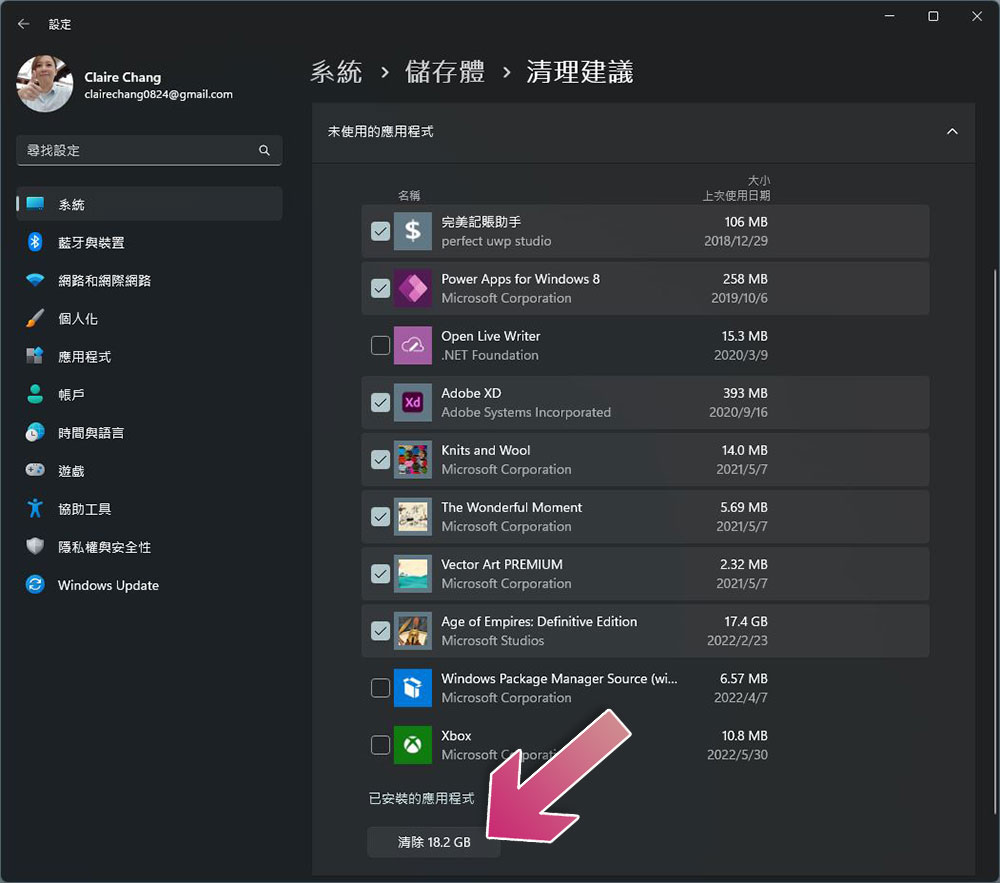The height and width of the screenshot is (883, 1000).
Task: Click Microsoft Studios publisher text
Action: [493, 641]
